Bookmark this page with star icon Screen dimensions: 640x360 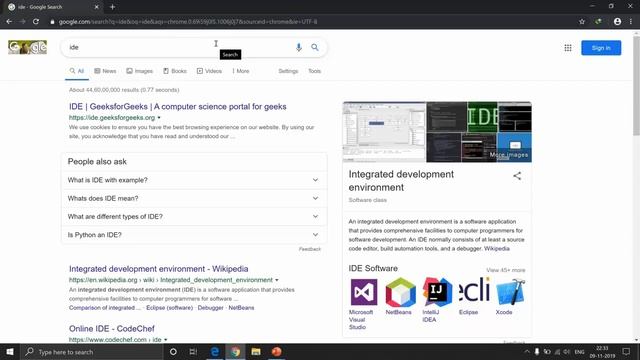click(x=582, y=22)
